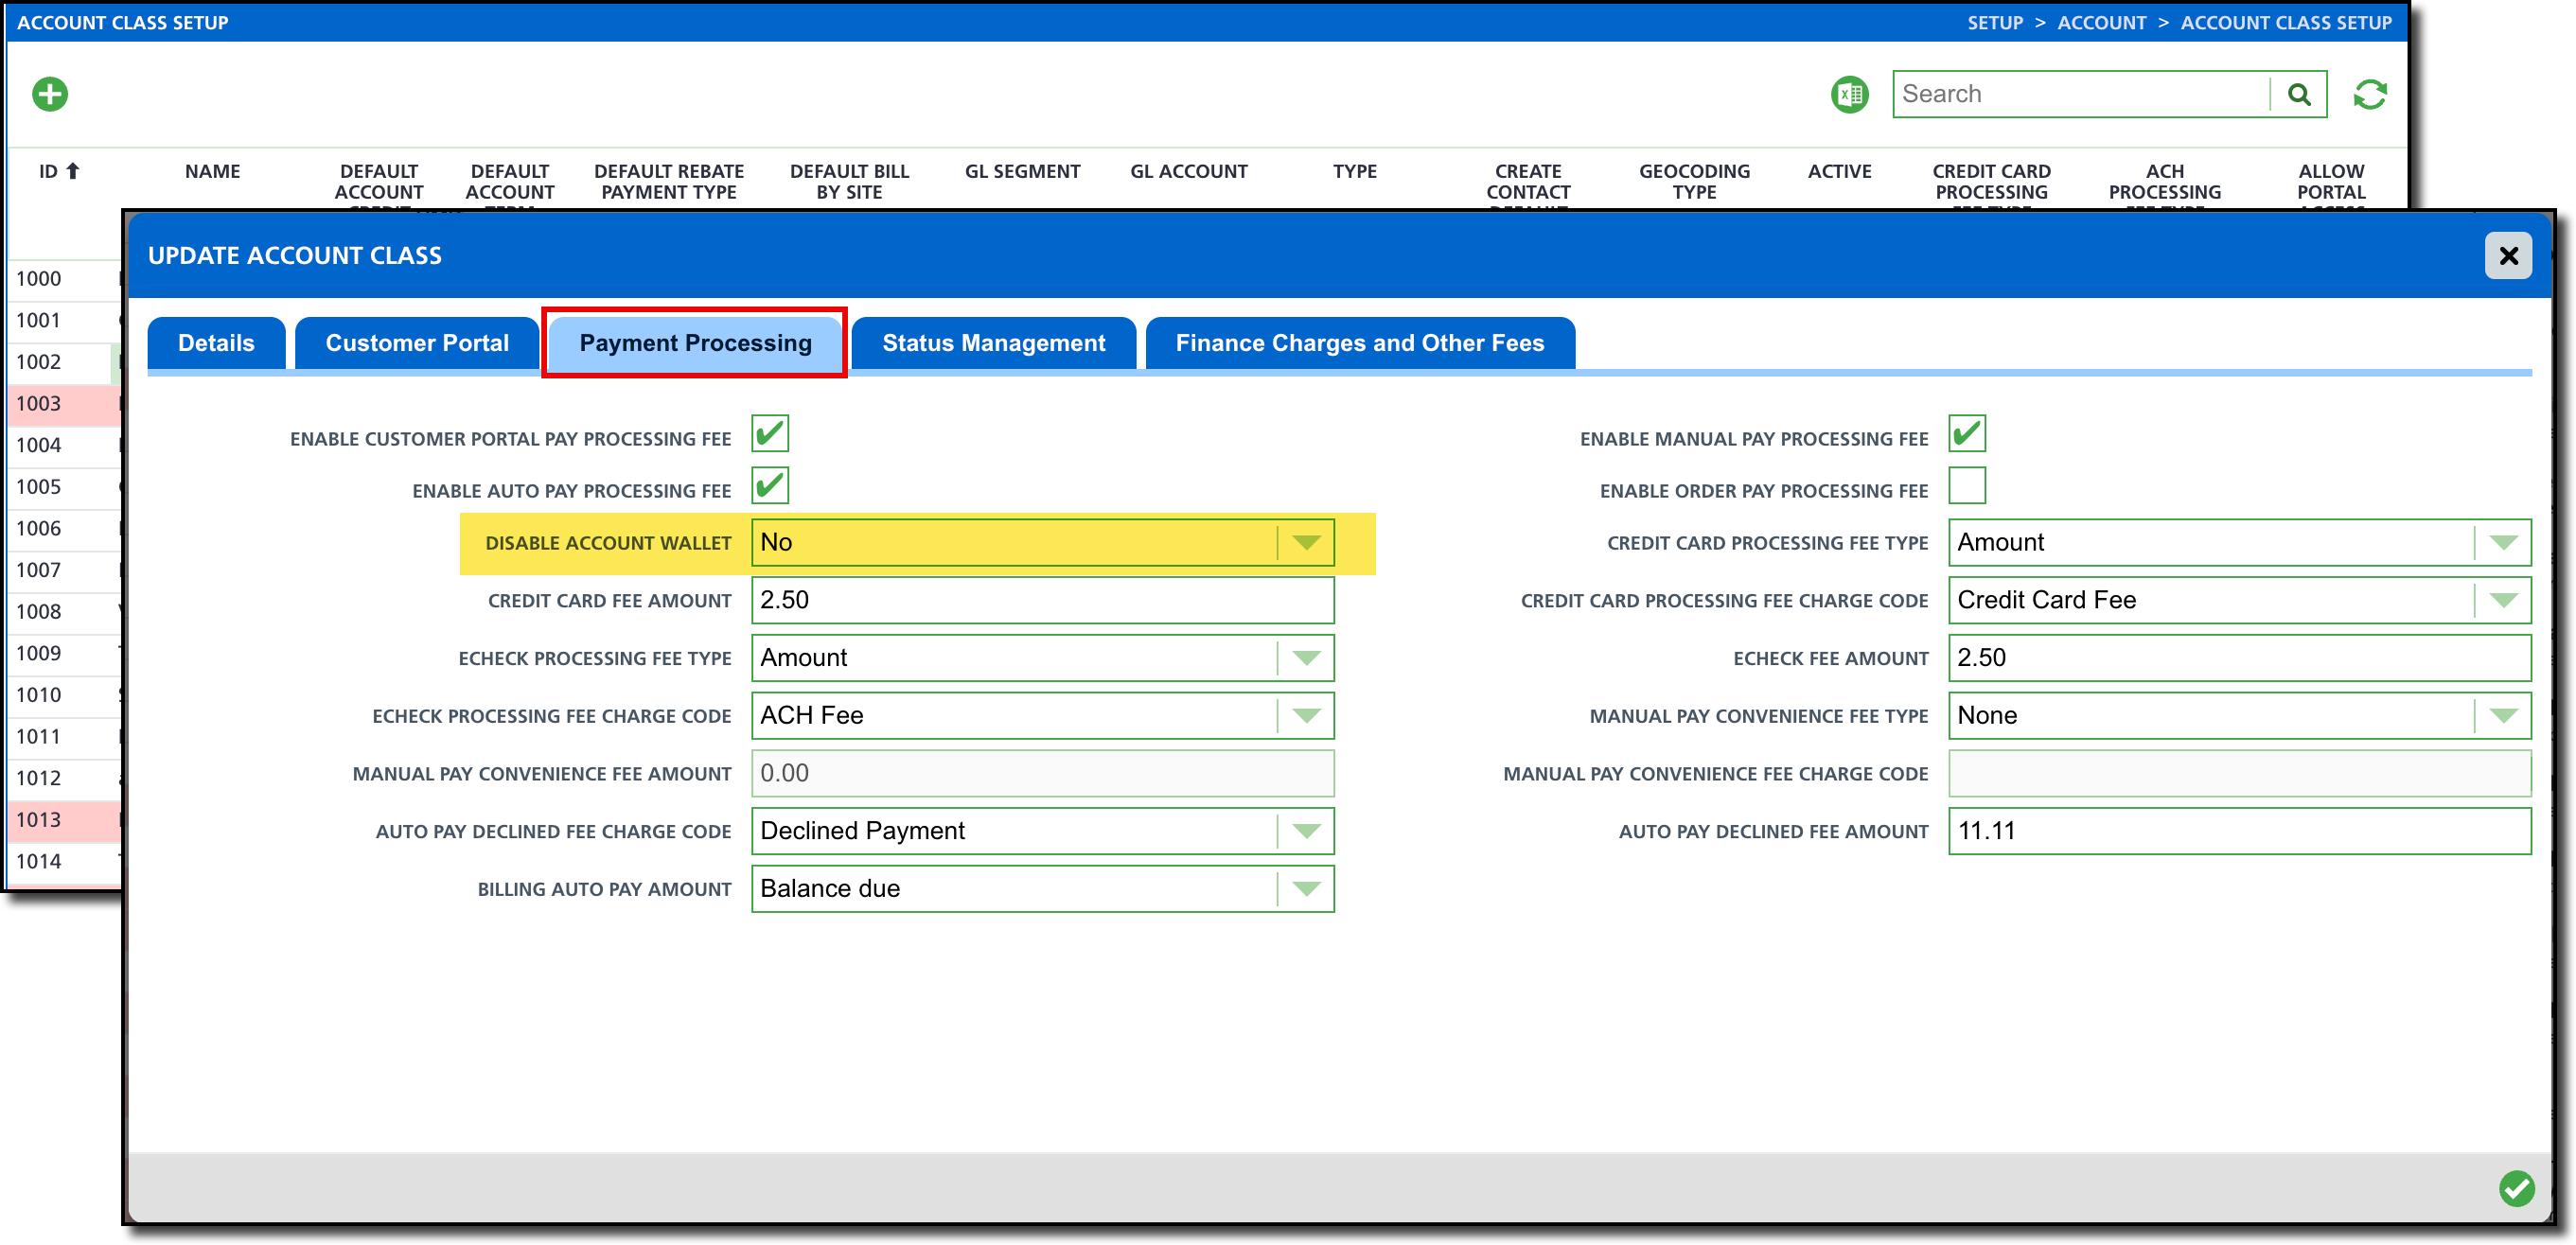The width and height of the screenshot is (2576, 1245).
Task: Click the Account breadcrumb link
Action: [2101, 22]
